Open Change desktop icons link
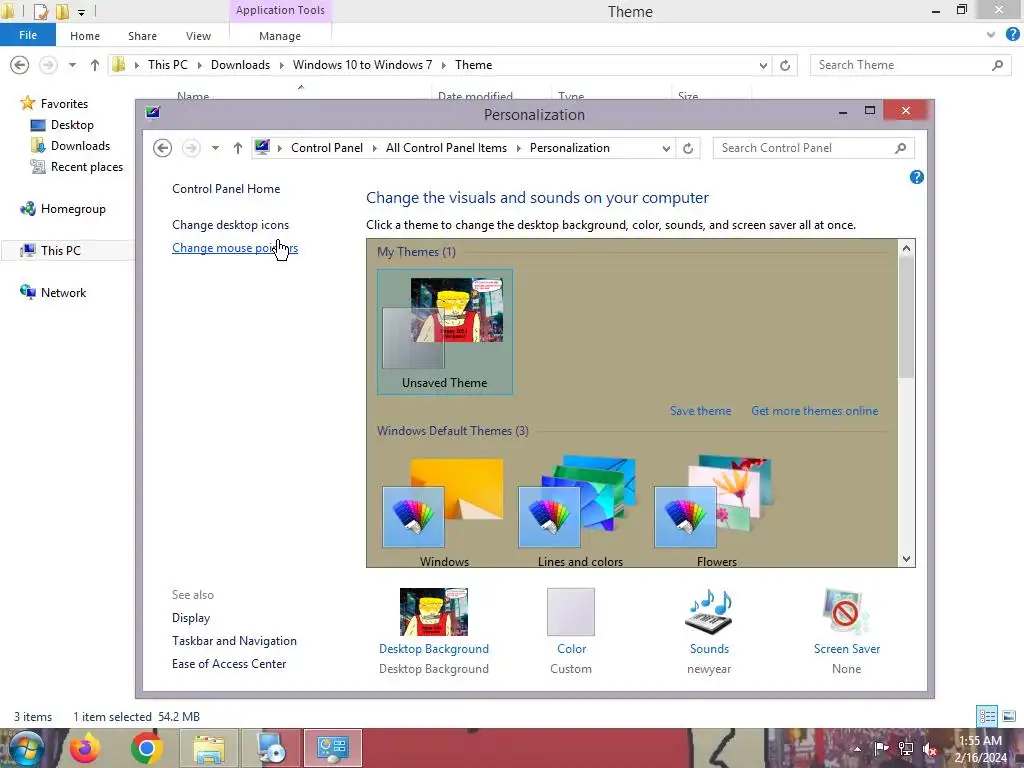Image resolution: width=1024 pixels, height=768 pixels. 231,225
